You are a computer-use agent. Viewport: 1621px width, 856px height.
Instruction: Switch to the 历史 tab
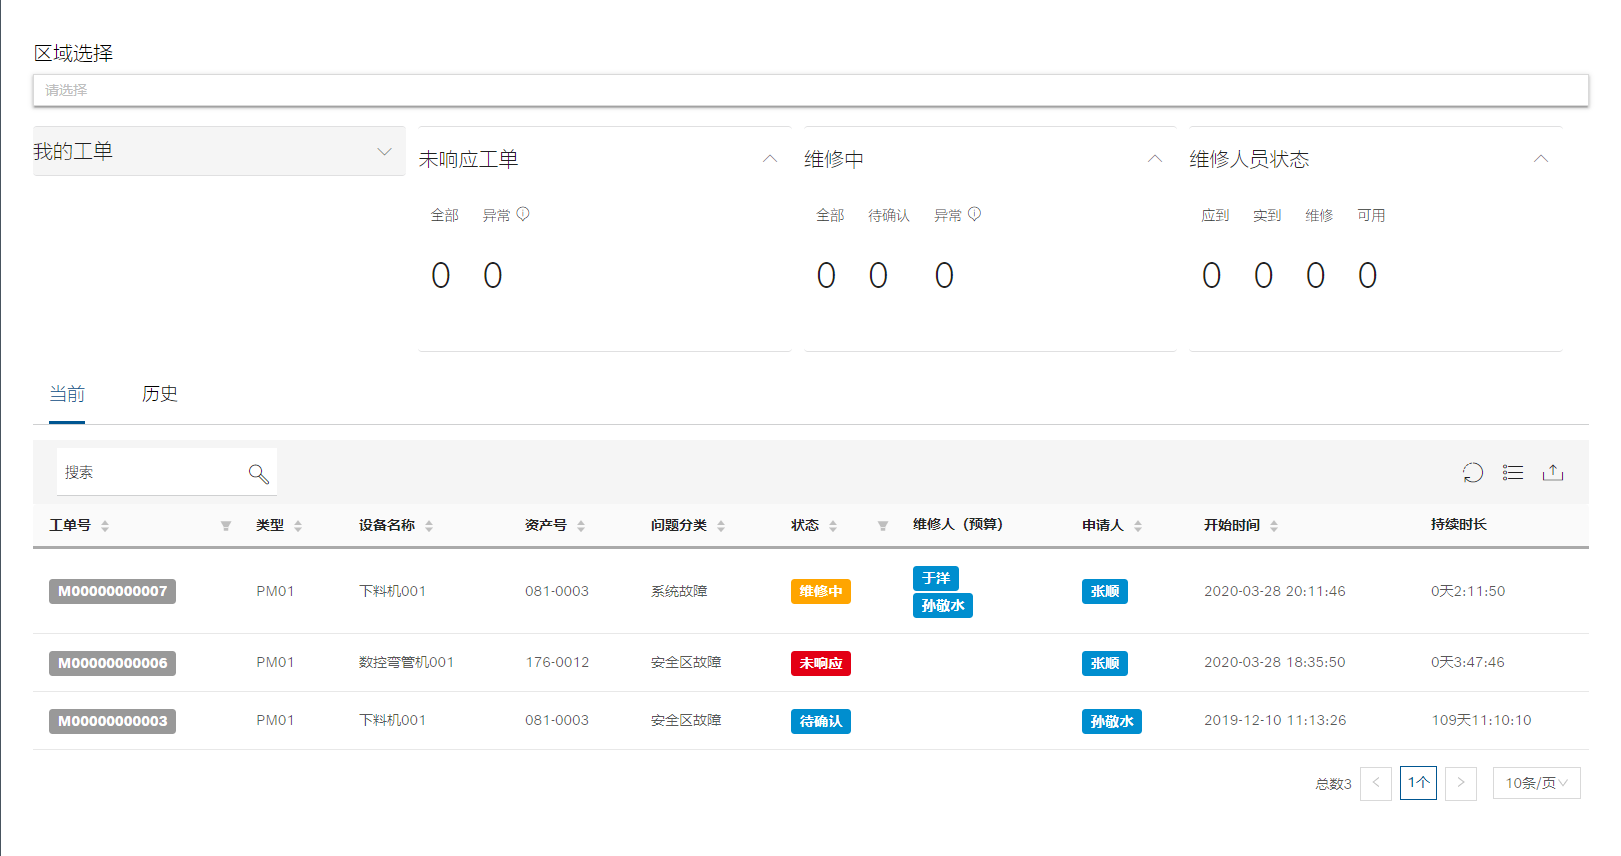[x=160, y=394]
